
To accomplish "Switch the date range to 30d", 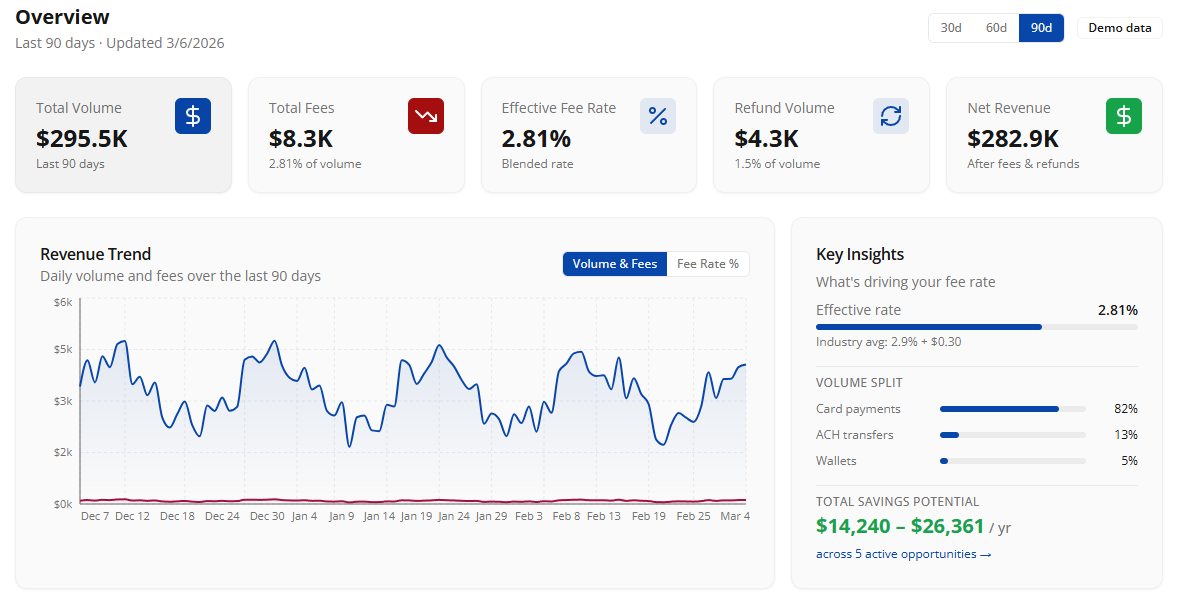I will pyautogui.click(x=951, y=28).
